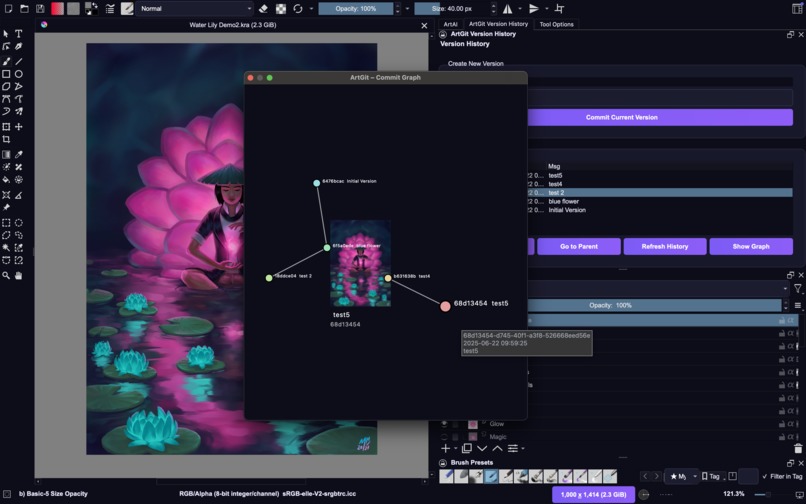Select the Fill bucket tool
The height and width of the screenshot is (504, 806).
(x=6, y=180)
